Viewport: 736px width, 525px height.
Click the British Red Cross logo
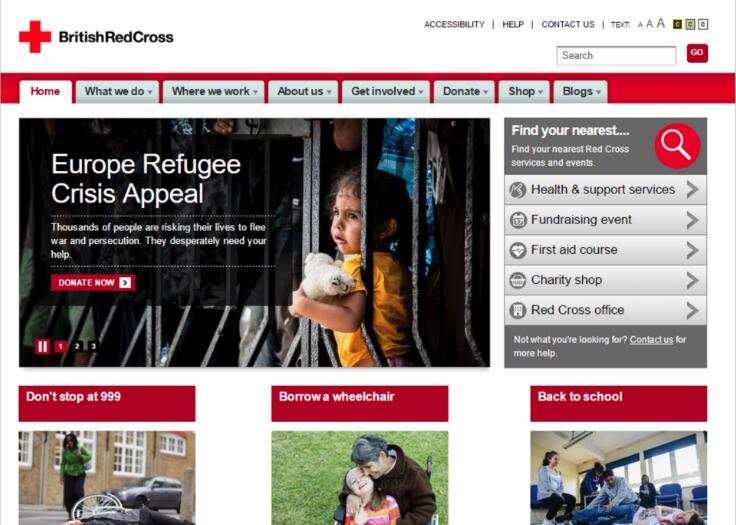[x=96, y=37]
